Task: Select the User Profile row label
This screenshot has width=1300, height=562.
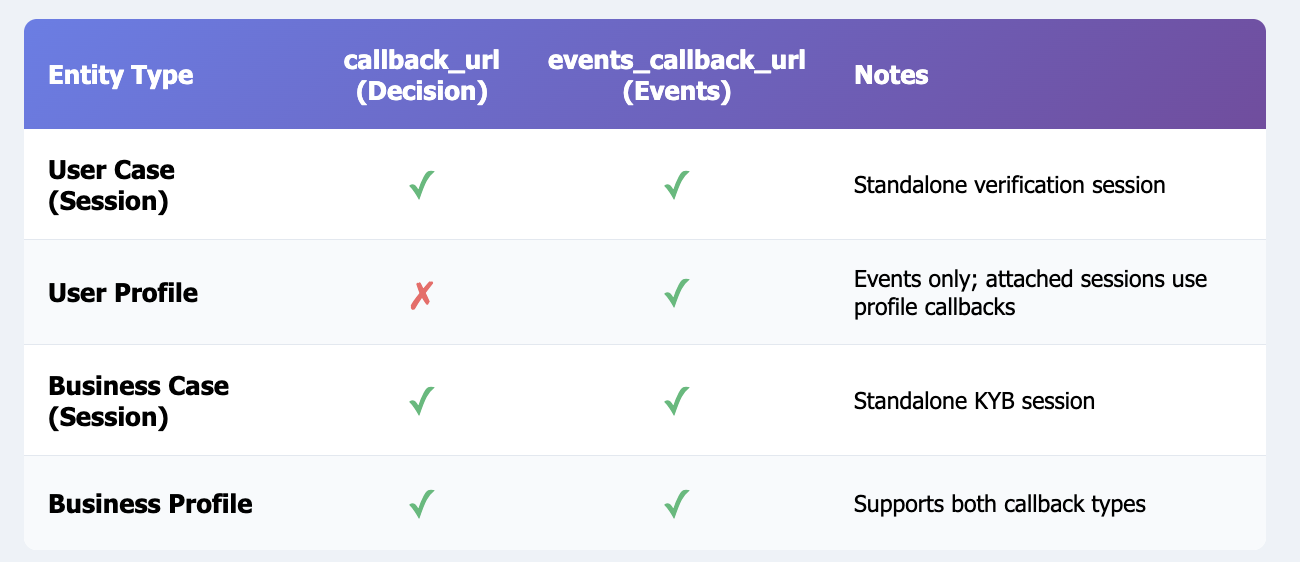Action: click(123, 293)
